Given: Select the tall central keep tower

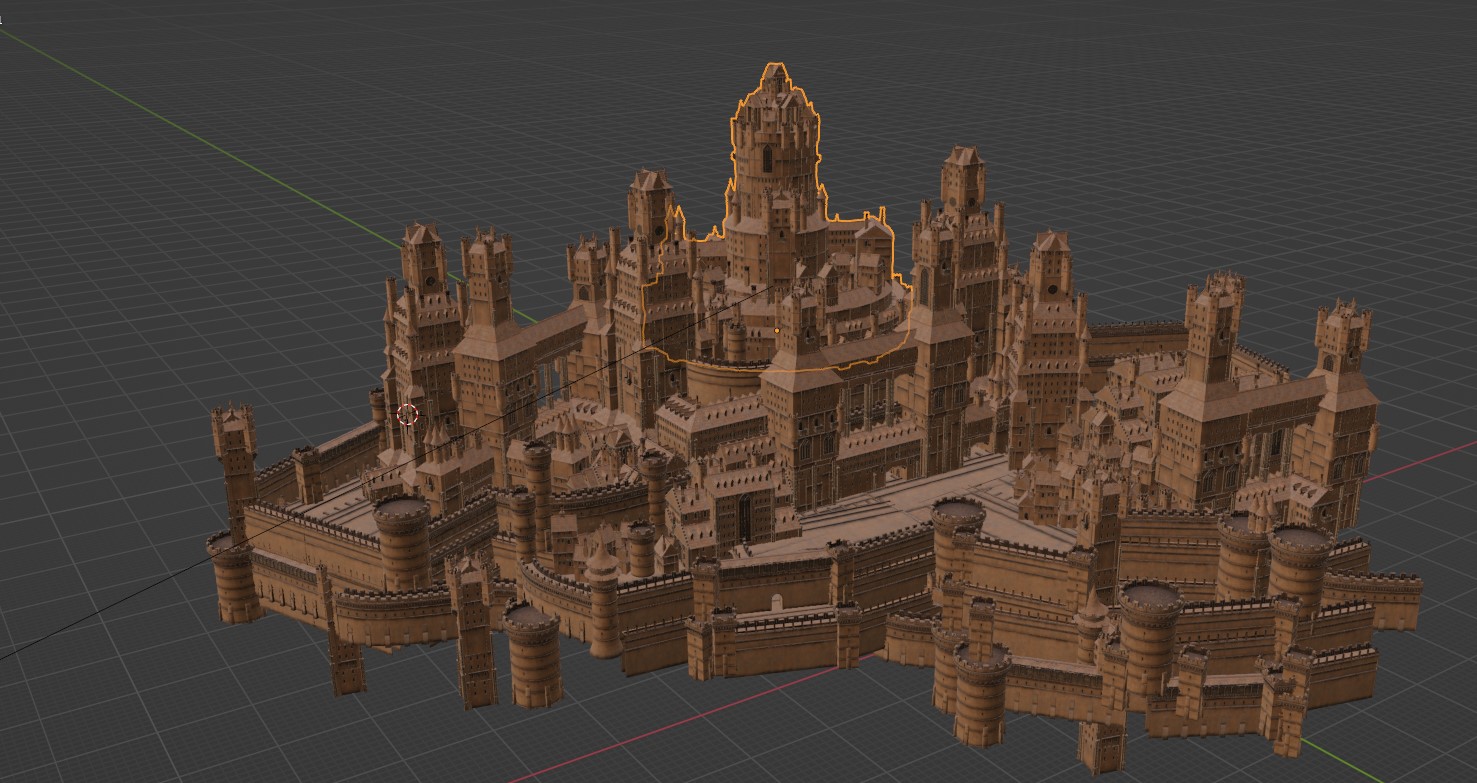Looking at the screenshot, I should pyautogui.click(x=775, y=150).
